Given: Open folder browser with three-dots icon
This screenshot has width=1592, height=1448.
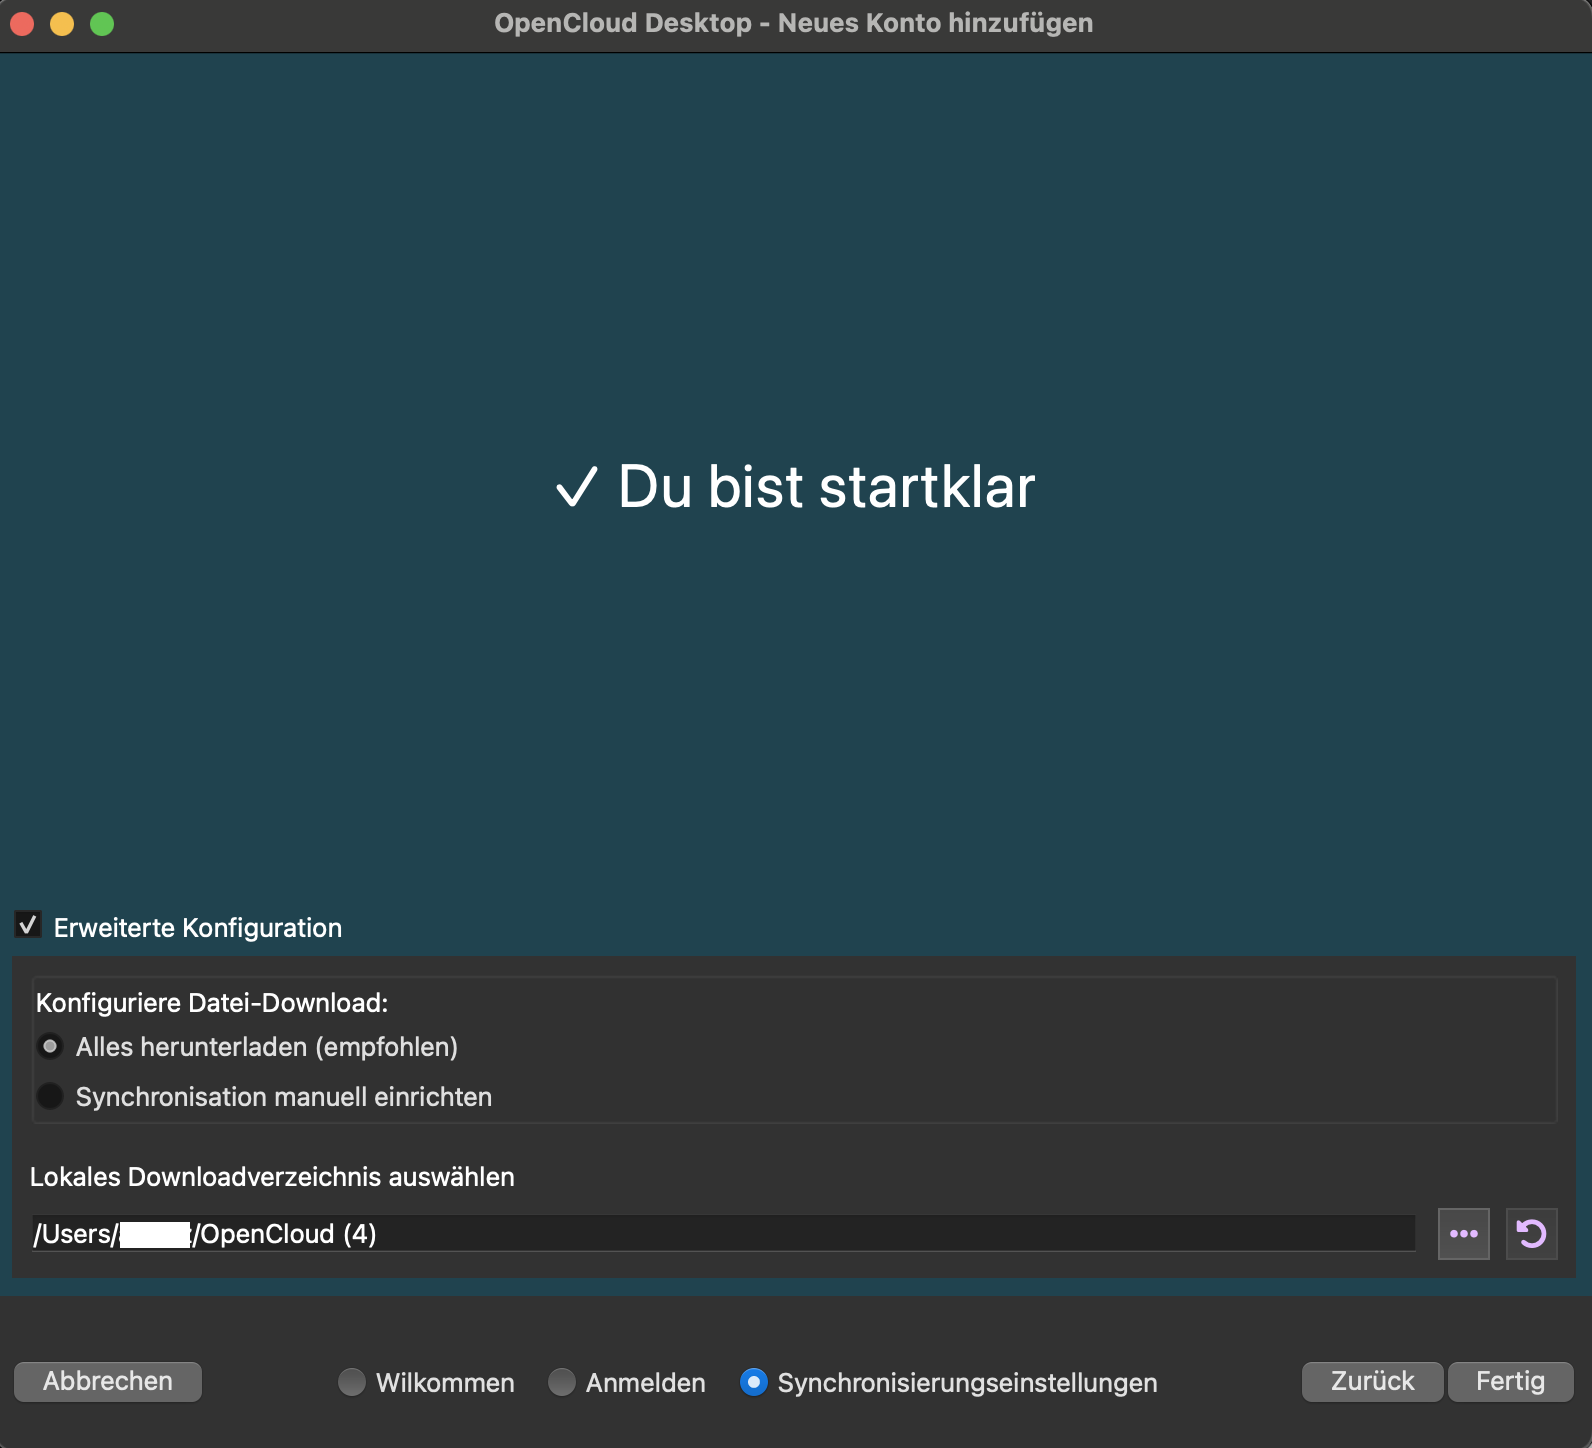Looking at the screenshot, I should click(x=1464, y=1234).
